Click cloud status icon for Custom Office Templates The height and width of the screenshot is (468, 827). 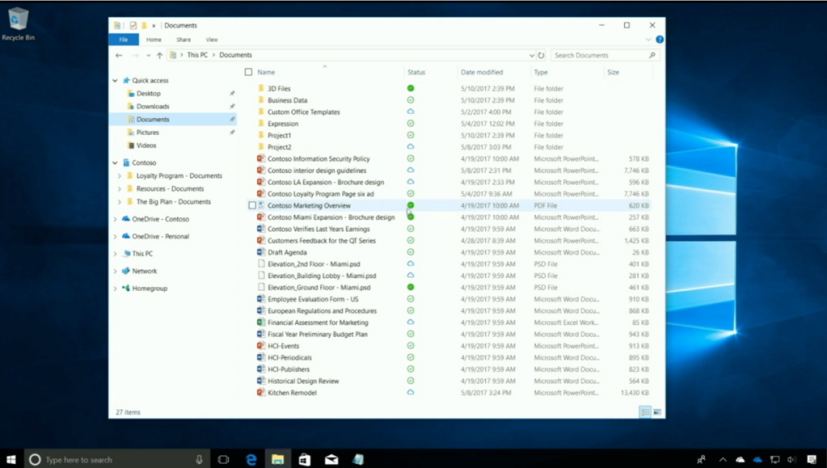point(410,112)
